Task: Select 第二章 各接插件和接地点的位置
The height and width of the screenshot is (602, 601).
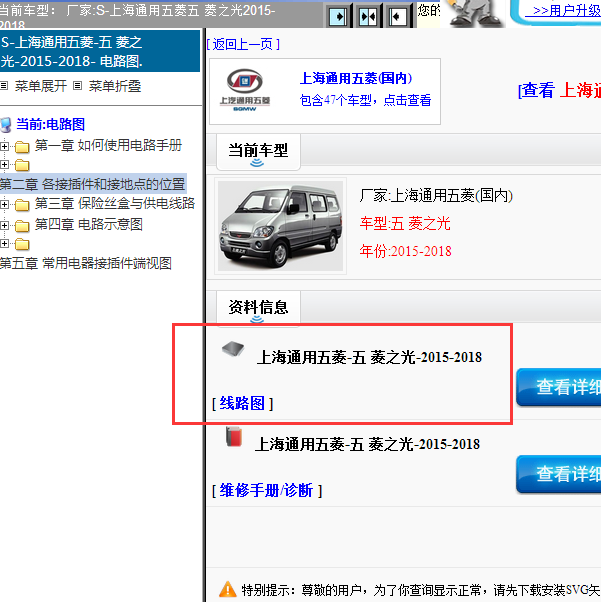Action: (x=93, y=184)
